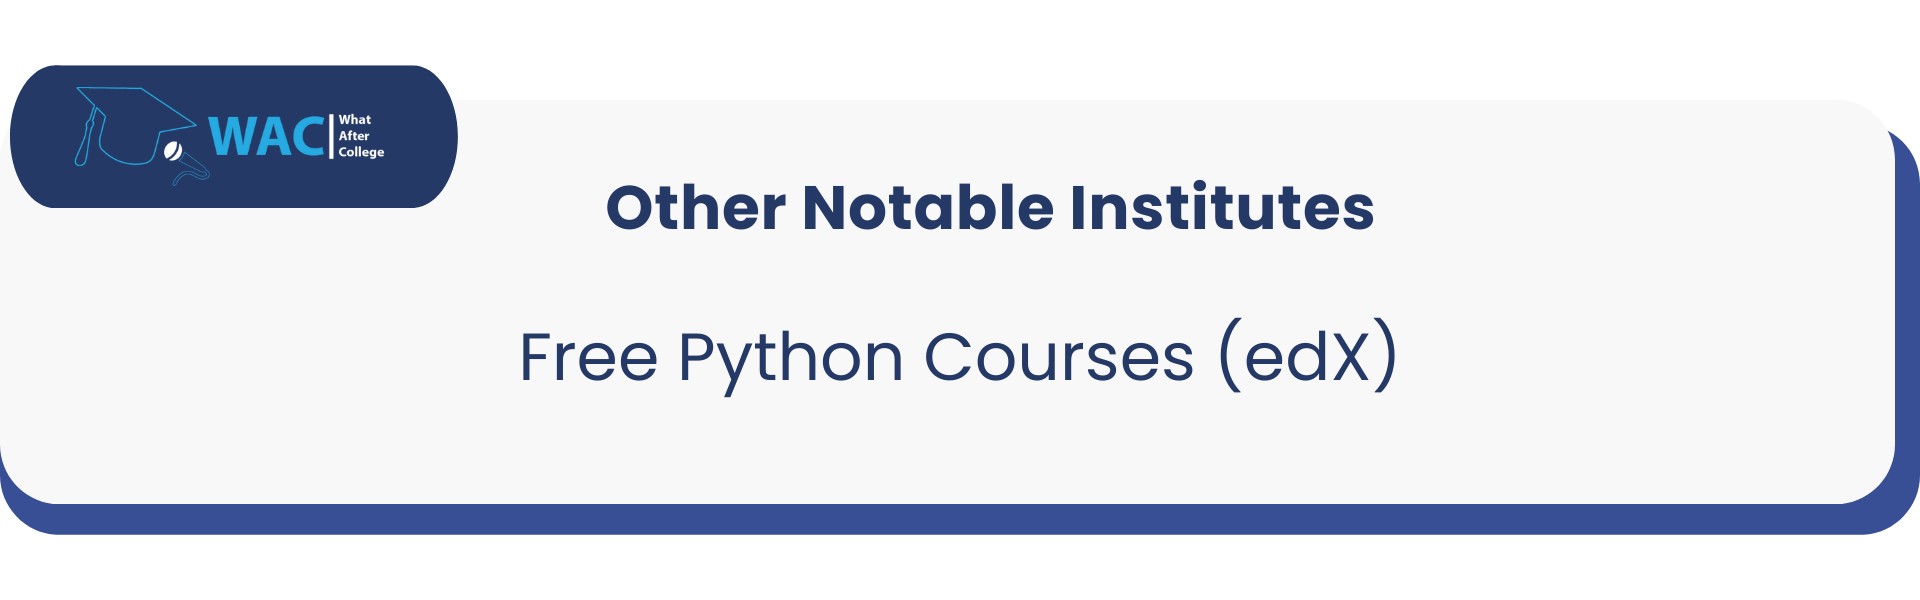Click the blue right edge of the card

[x=1907, y=320]
